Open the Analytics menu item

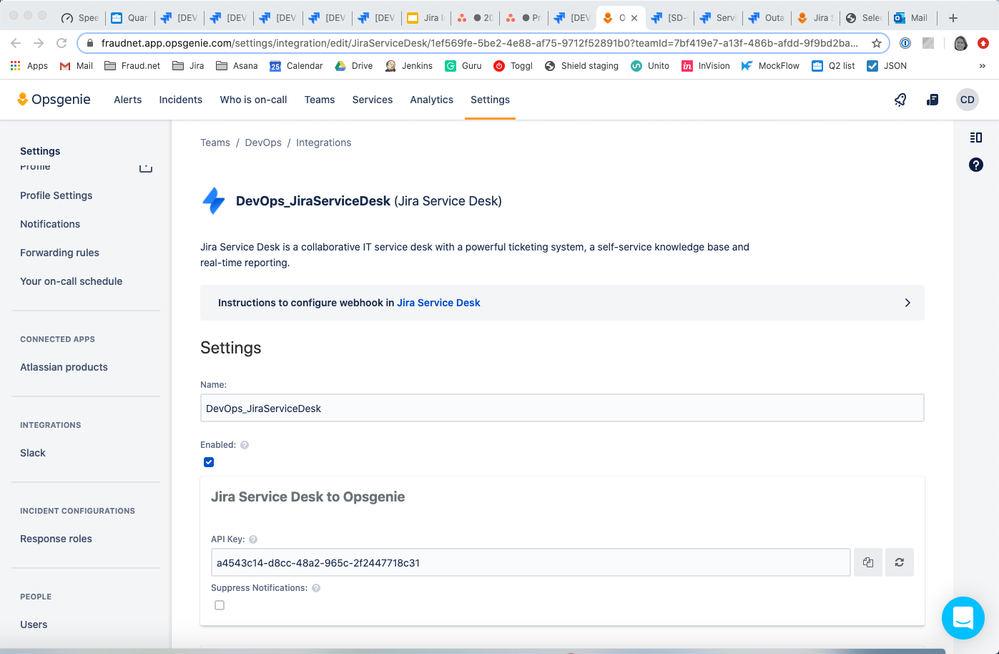click(x=431, y=99)
